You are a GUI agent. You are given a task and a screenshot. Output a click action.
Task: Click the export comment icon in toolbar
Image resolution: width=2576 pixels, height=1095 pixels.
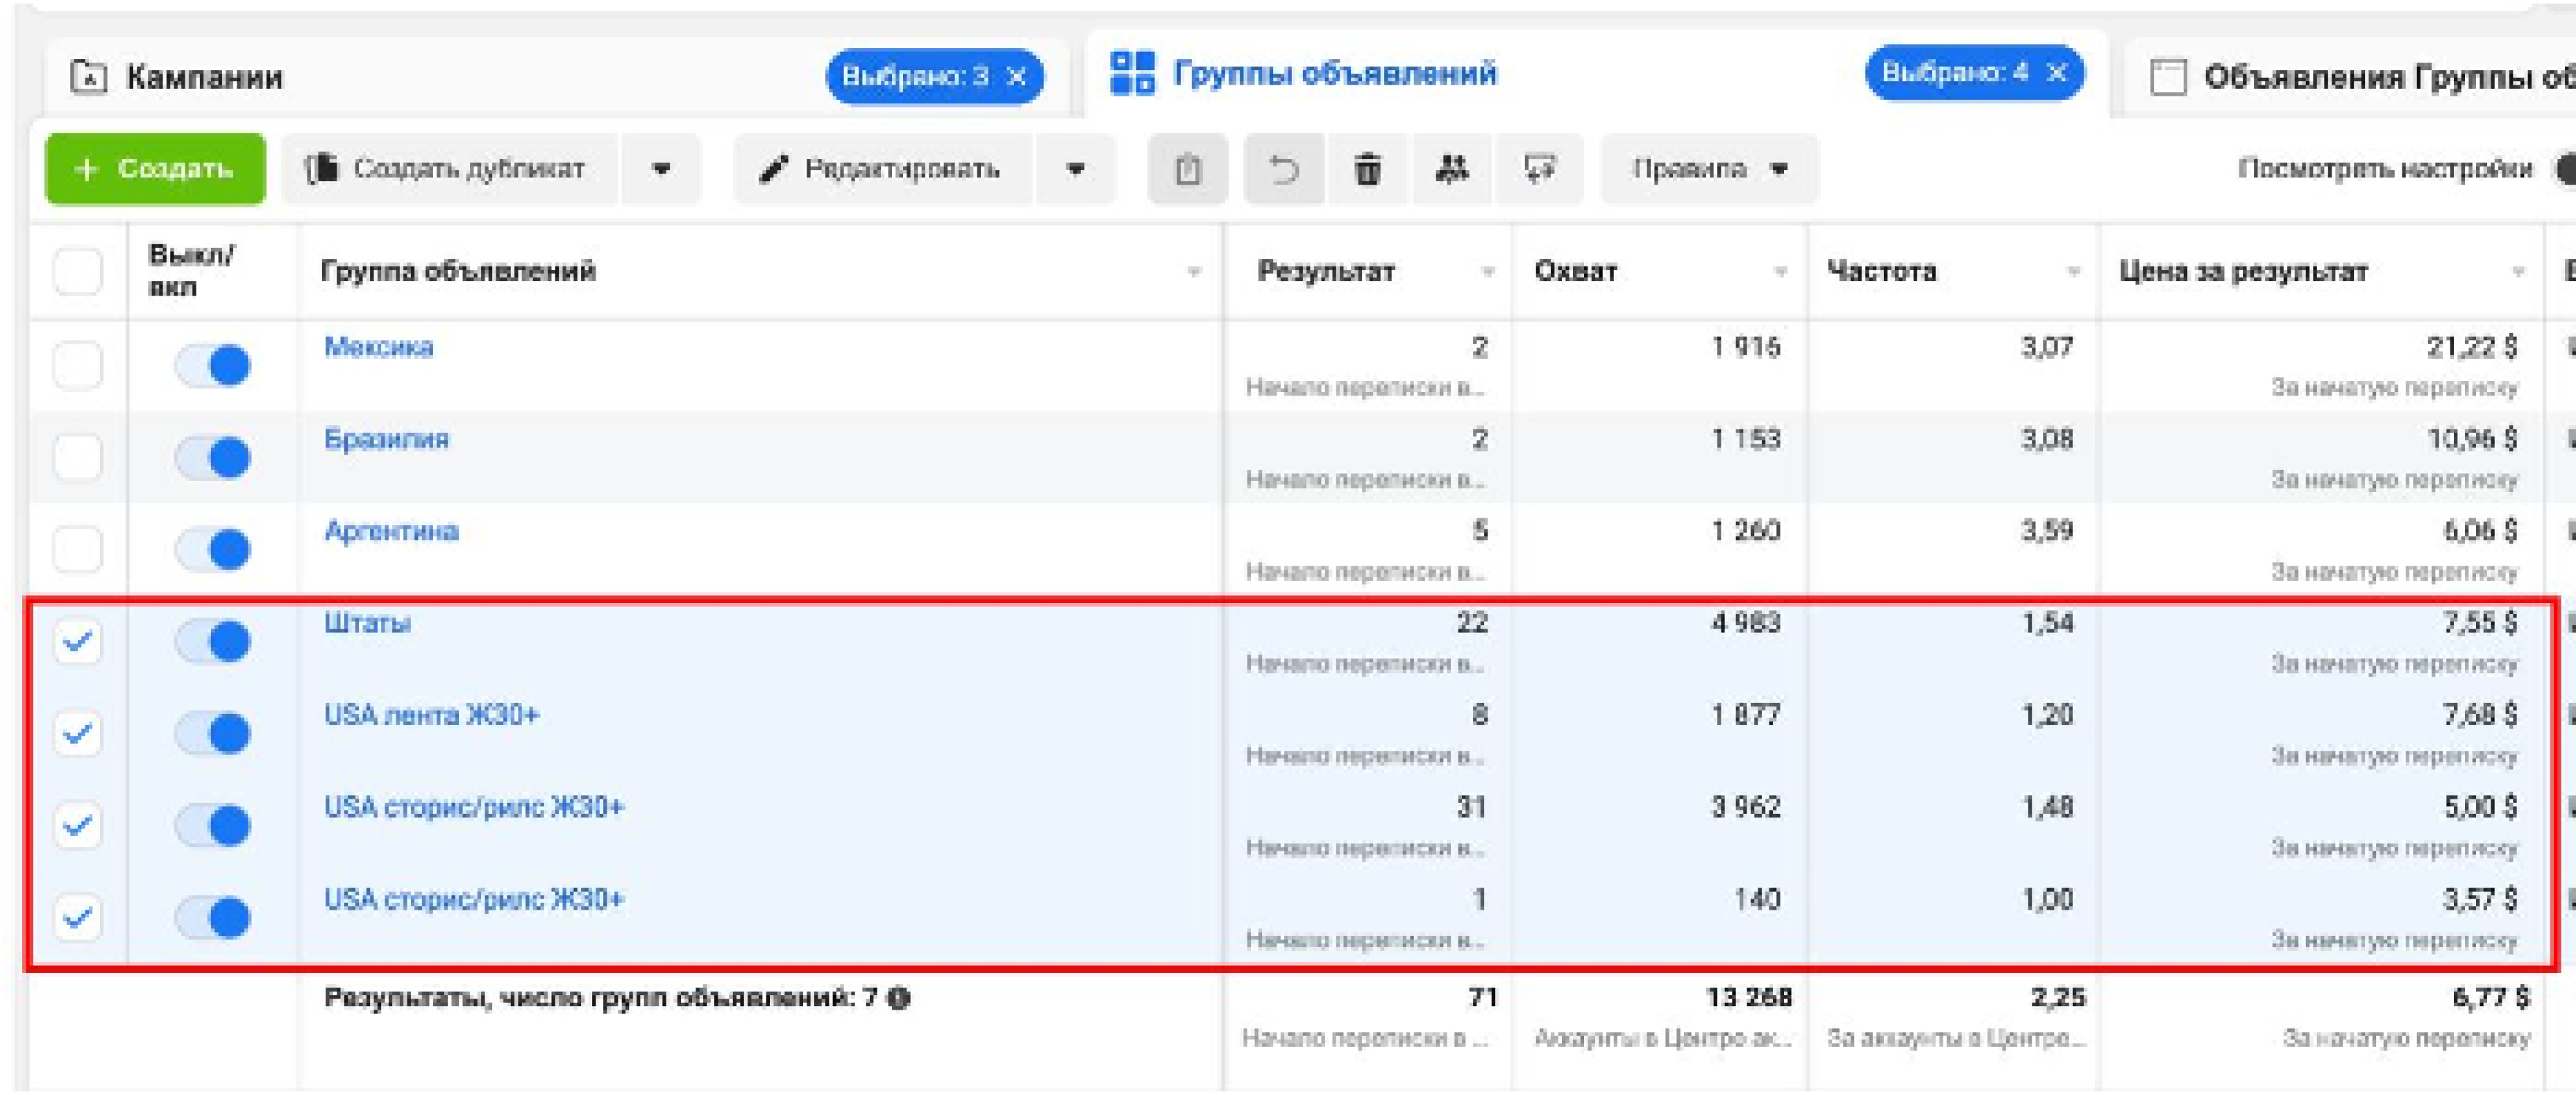(x=1539, y=169)
